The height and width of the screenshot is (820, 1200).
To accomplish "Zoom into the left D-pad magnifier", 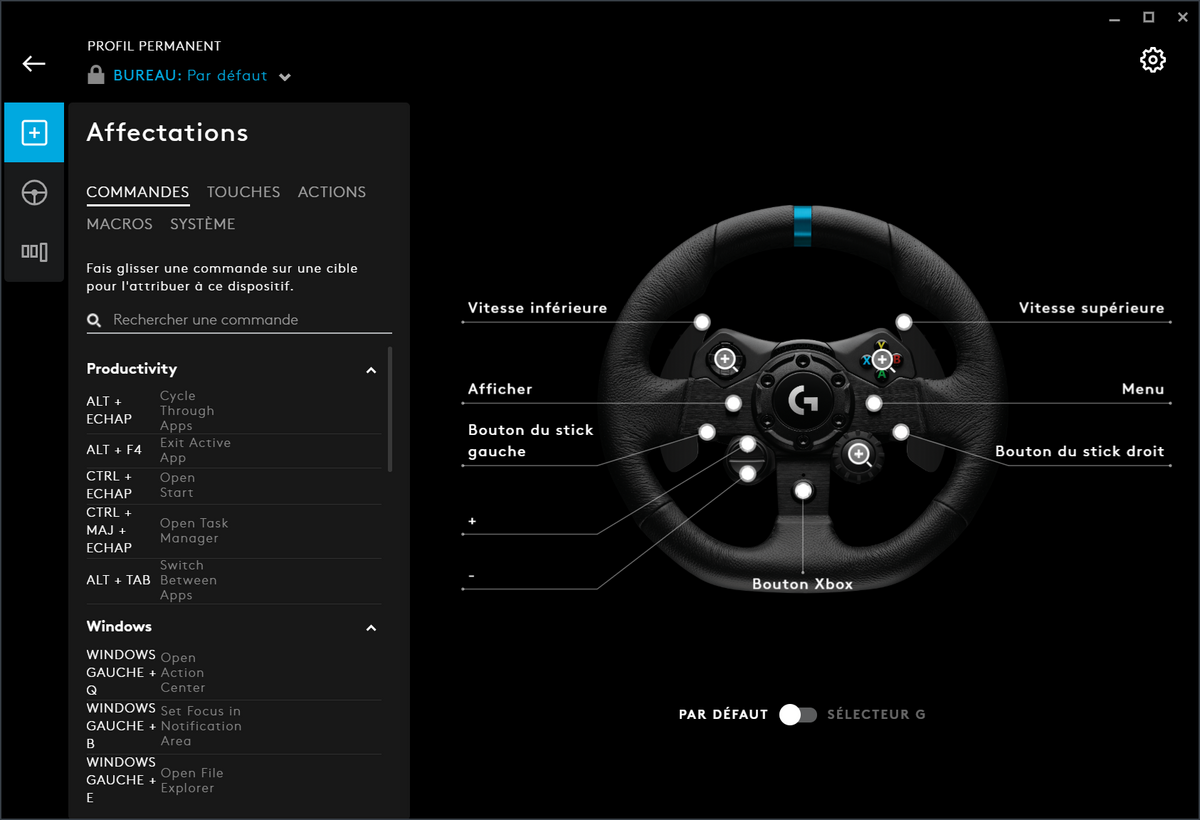I will click(726, 359).
